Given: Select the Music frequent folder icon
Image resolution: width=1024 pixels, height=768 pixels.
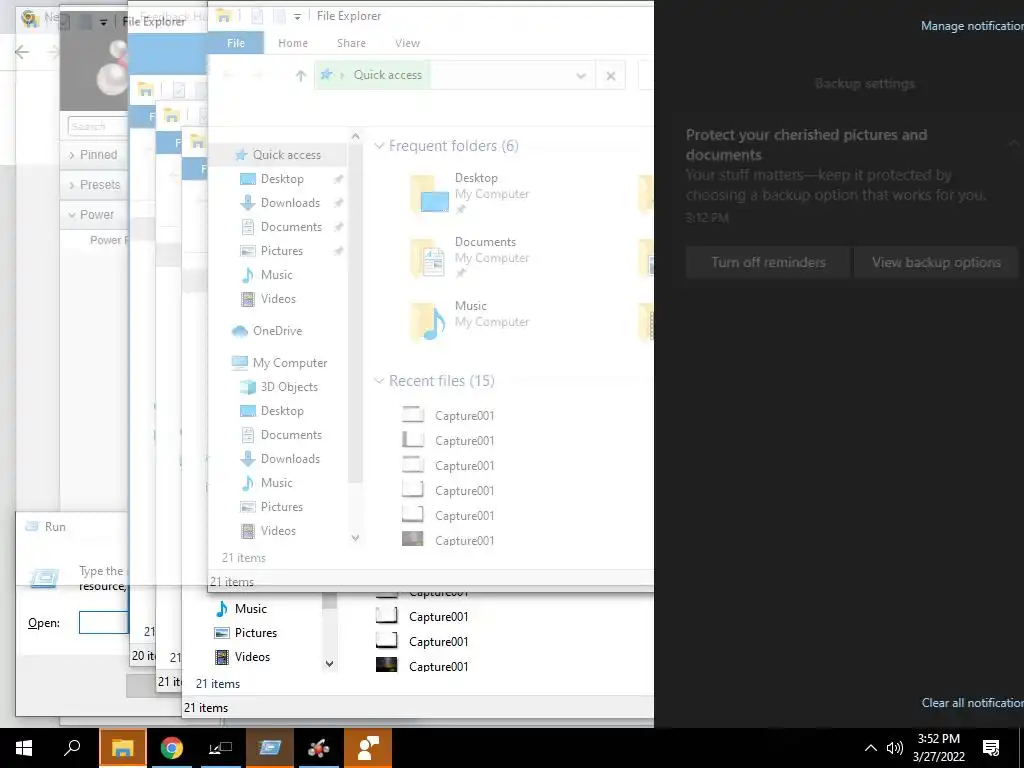Looking at the screenshot, I should 430,322.
